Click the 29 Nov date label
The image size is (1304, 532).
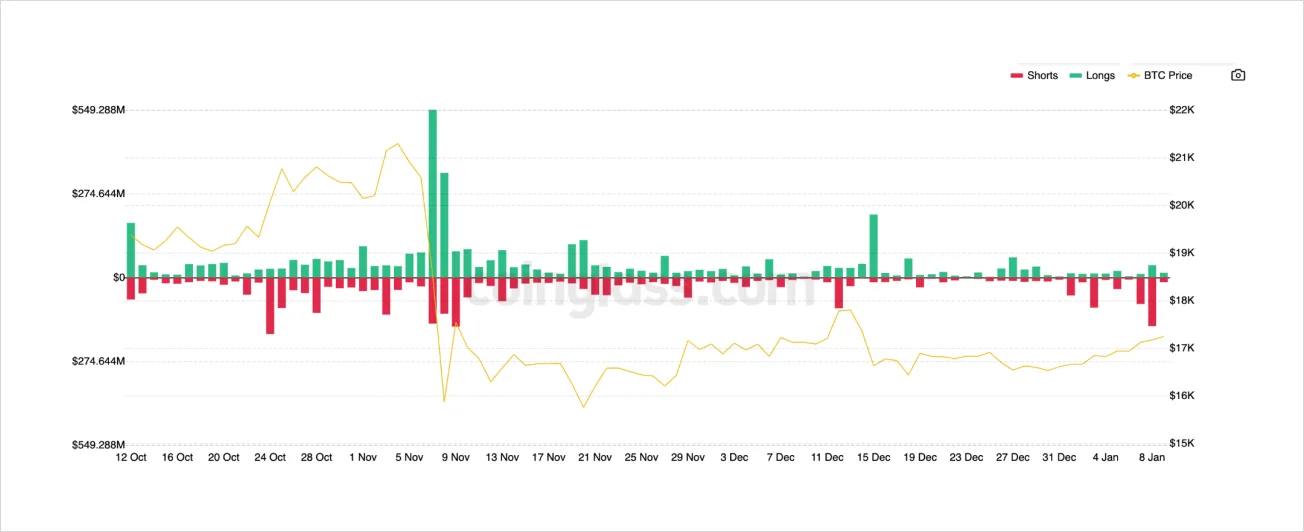coord(688,458)
